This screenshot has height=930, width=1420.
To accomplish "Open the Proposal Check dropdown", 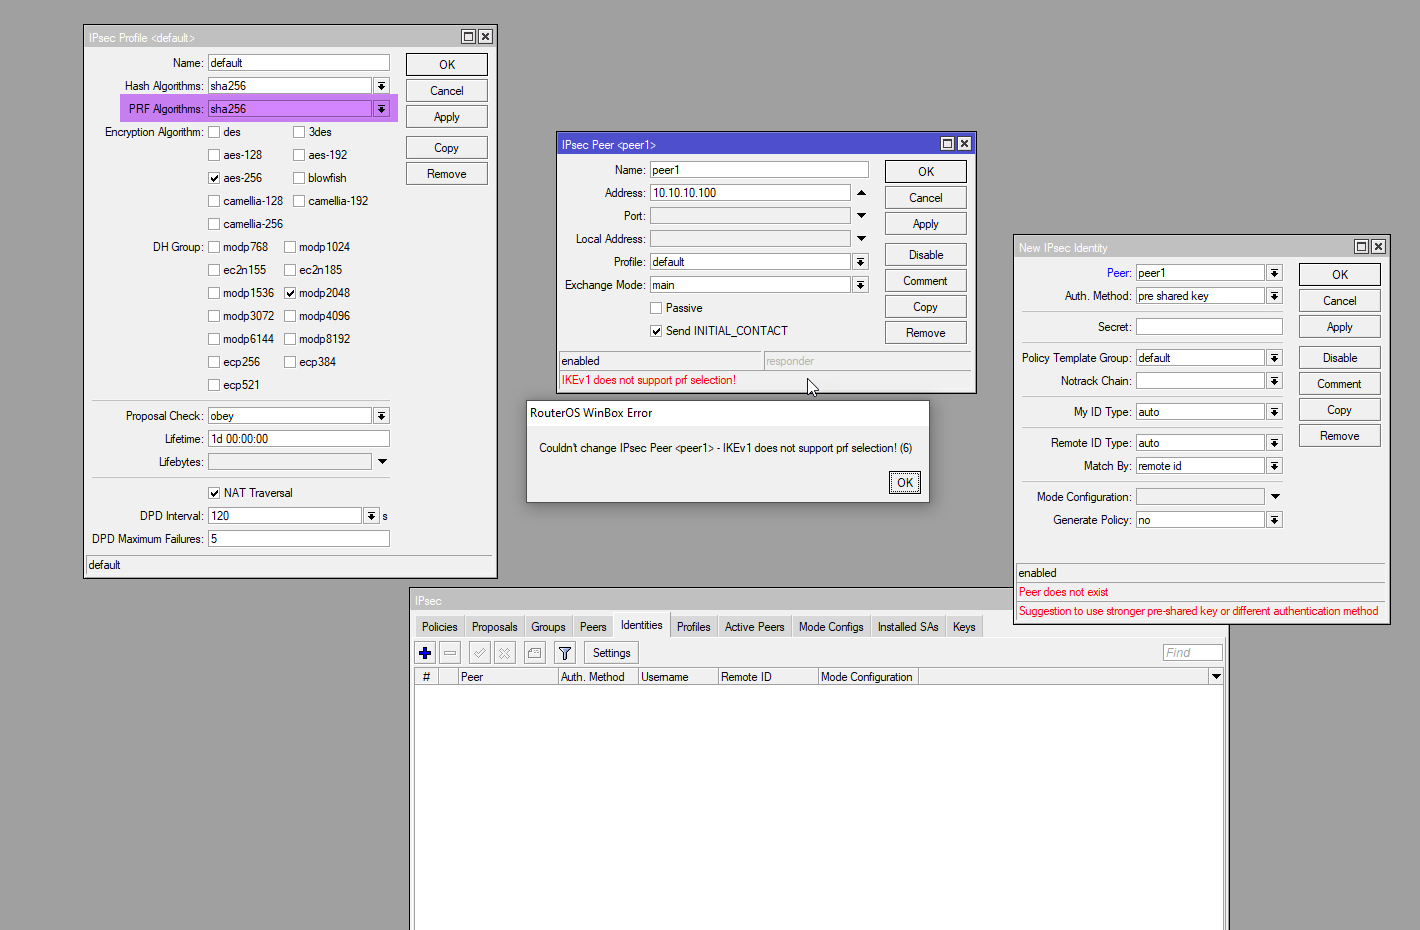I will 381,416.
